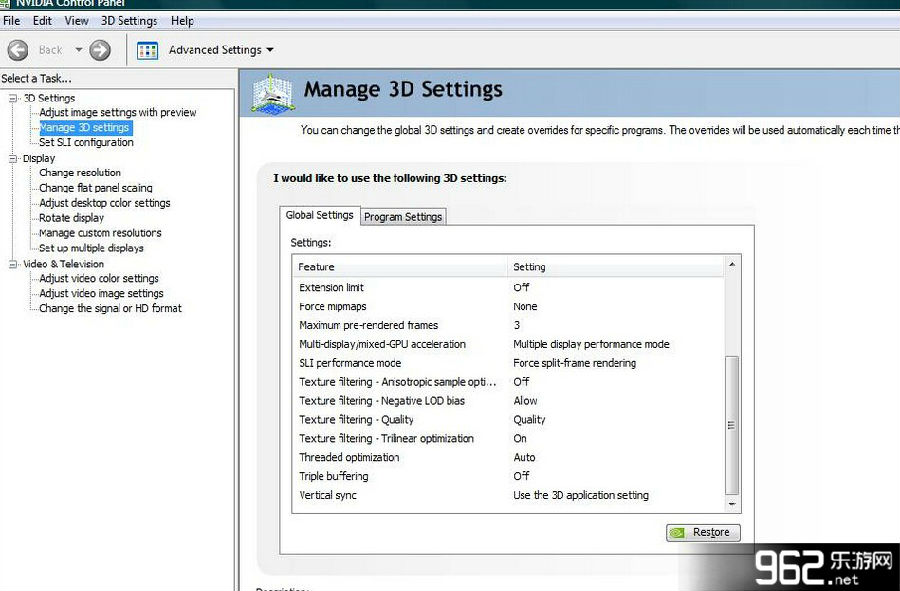Viewport: 900px width, 591px height.
Task: Click the Force mipmaps value None
Action: click(x=525, y=306)
